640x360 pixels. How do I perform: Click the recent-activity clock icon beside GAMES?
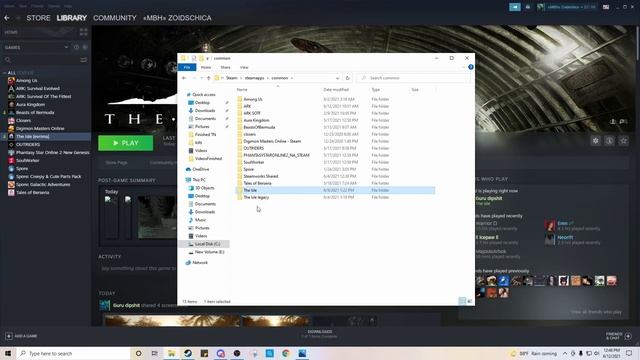click(x=76, y=47)
